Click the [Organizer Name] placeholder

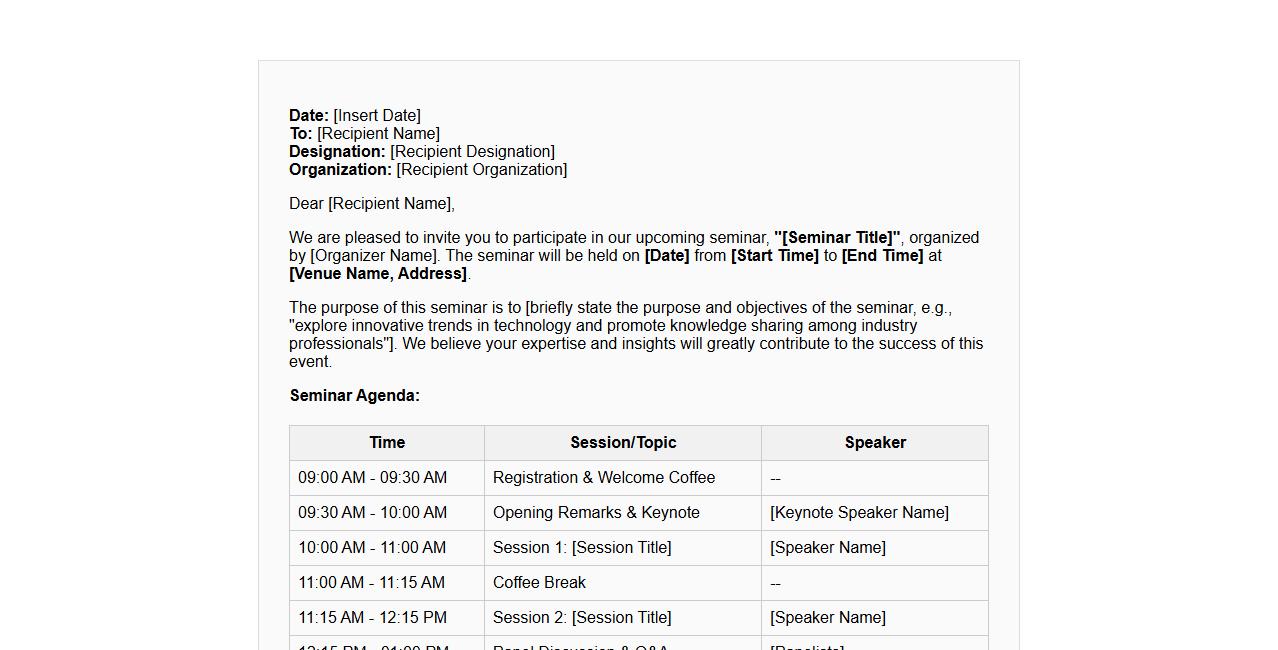point(375,256)
